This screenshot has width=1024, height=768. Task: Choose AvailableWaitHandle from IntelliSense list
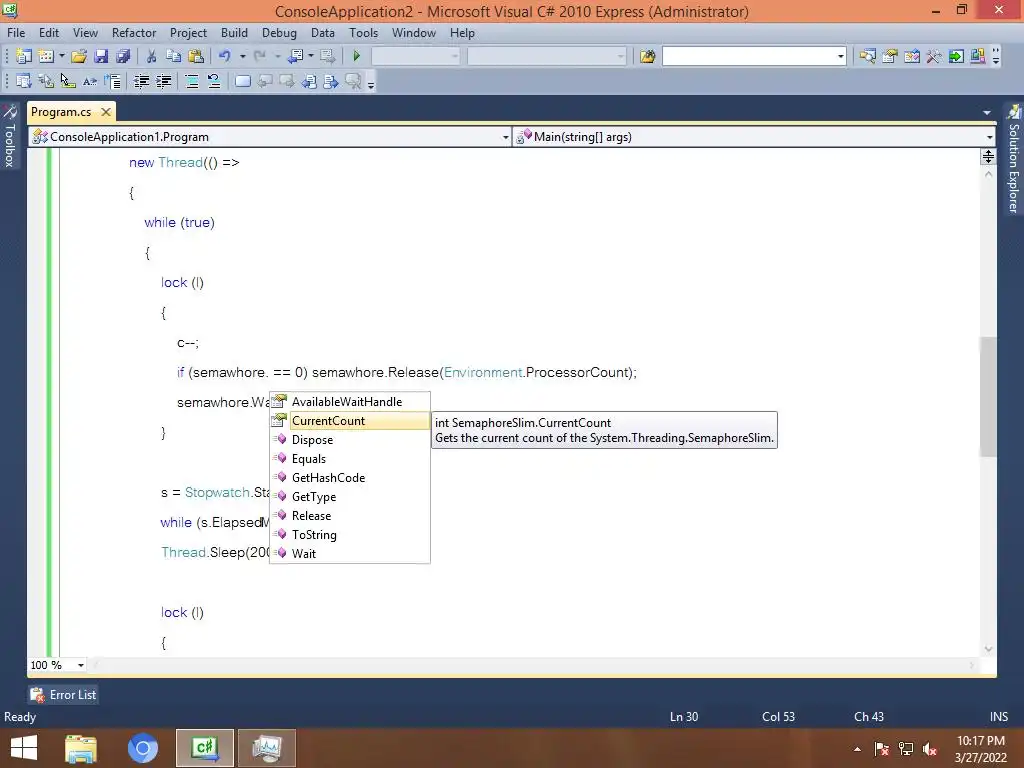tap(350, 402)
